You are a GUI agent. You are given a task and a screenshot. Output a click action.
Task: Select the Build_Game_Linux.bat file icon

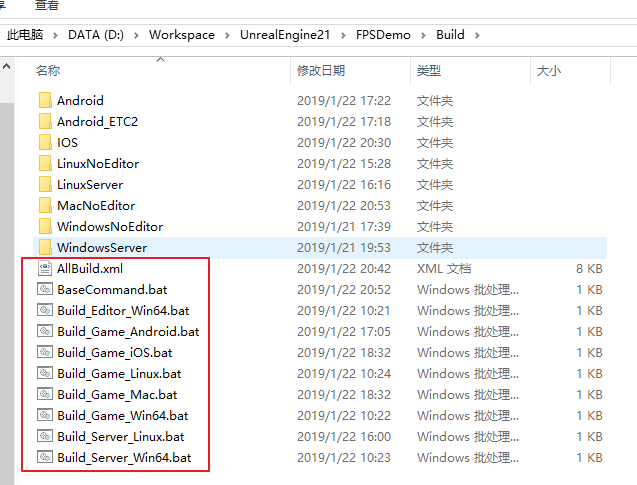click(x=45, y=373)
